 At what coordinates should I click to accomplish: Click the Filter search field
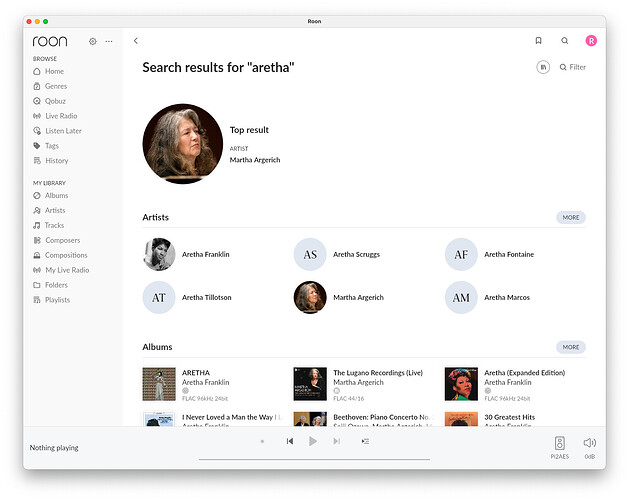click(x=573, y=67)
